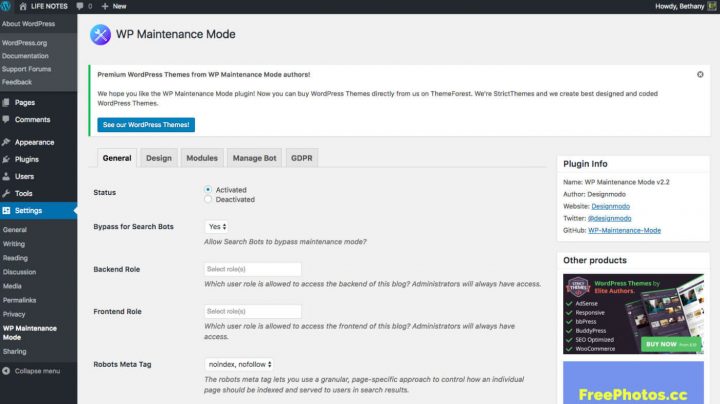Switch to the Manage Bot tab
720x404 pixels.
coord(254,158)
